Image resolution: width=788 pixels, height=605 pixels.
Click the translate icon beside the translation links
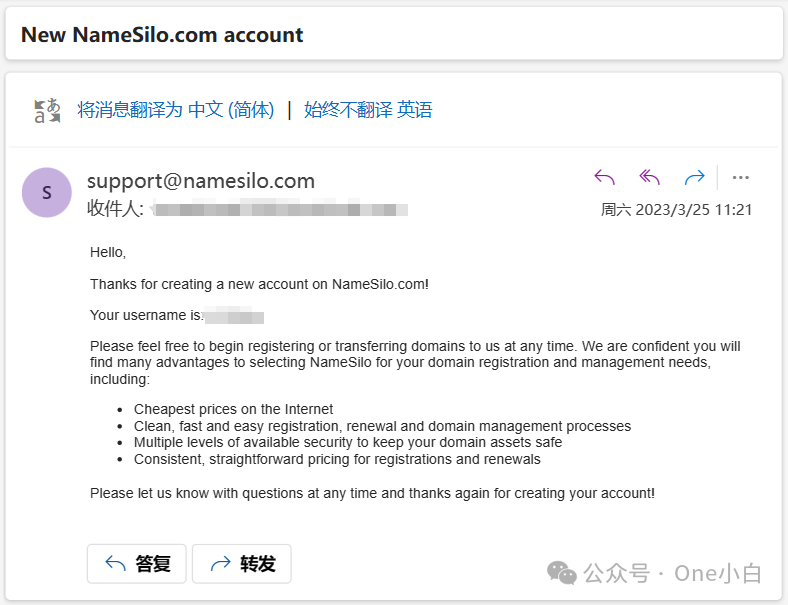[x=47, y=110]
